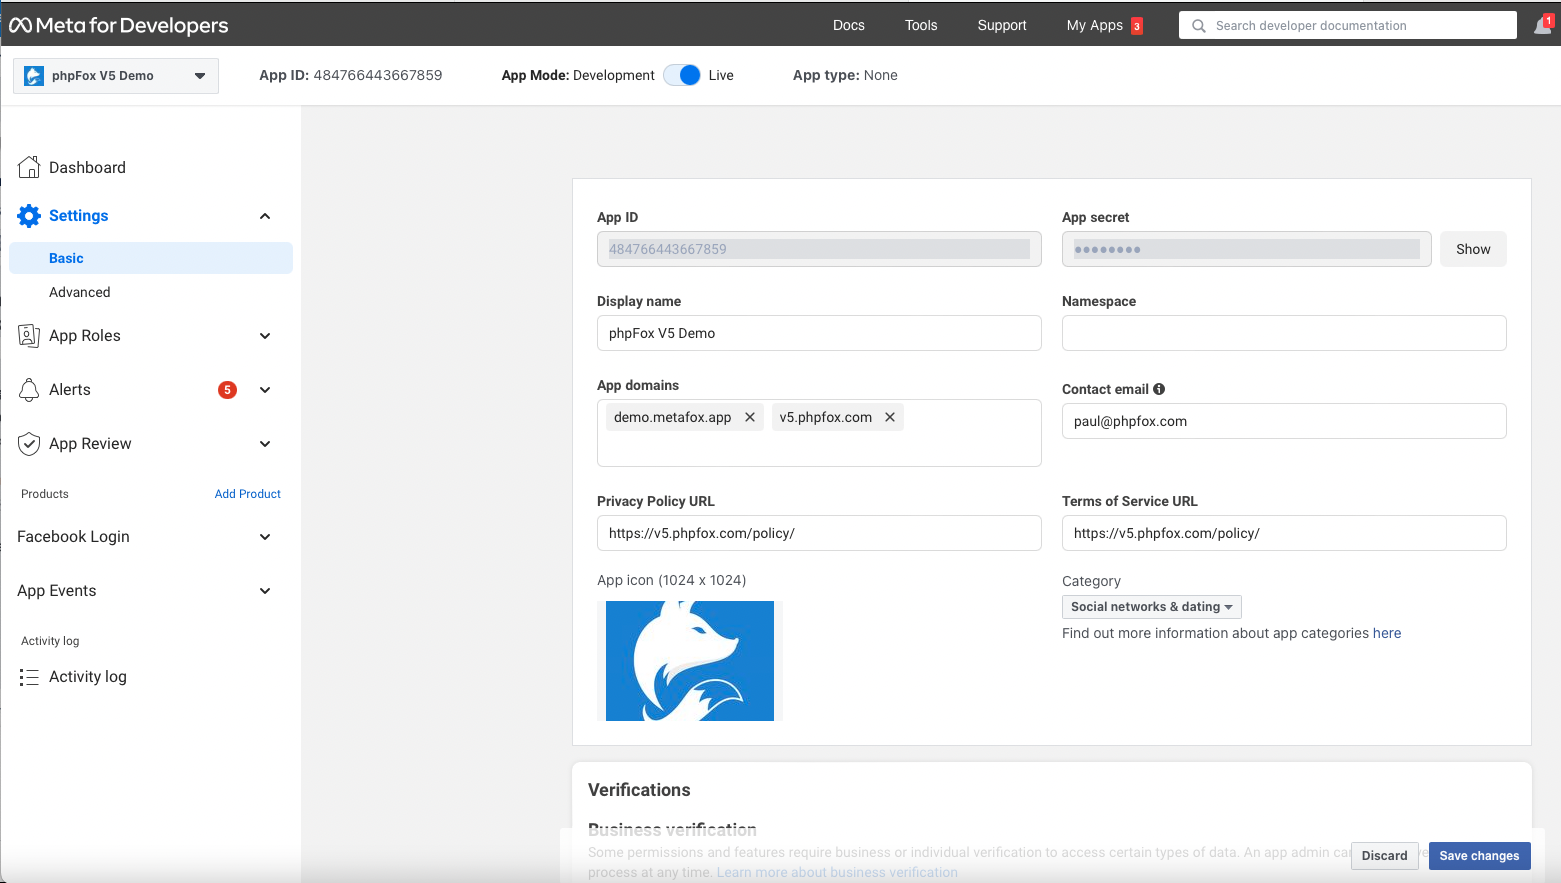Edit the Terms of Service URL field
Viewport: 1561px width, 883px height.
click(1284, 533)
